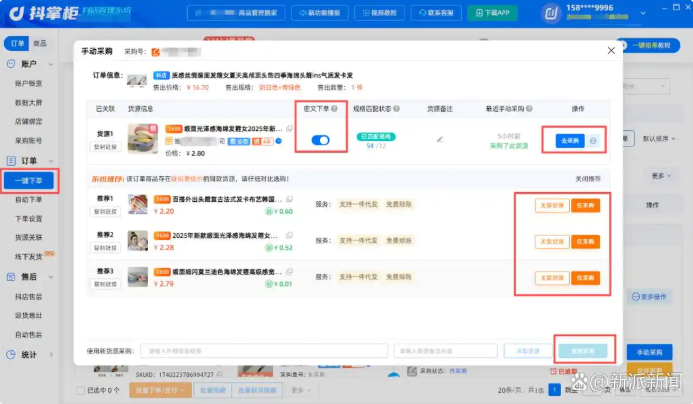Click the circle minus icon beside 去采购
This screenshot has width=693, height=404.
(x=593, y=141)
